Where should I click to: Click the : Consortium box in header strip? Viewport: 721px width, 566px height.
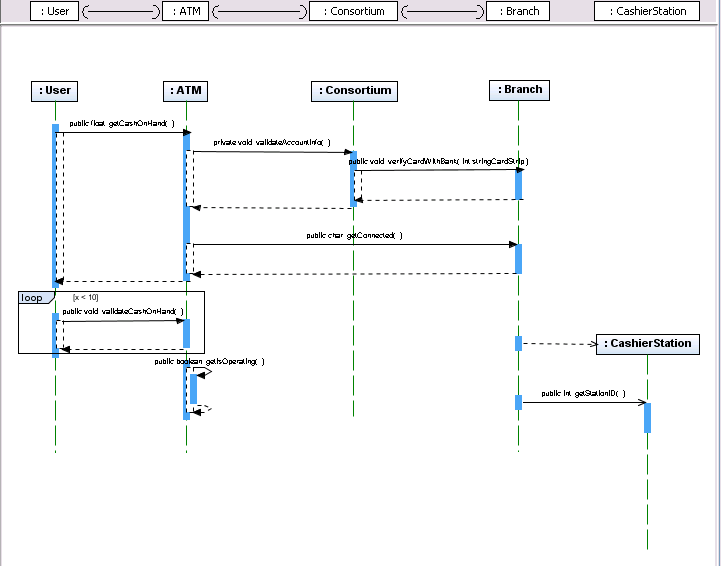pyautogui.click(x=354, y=11)
